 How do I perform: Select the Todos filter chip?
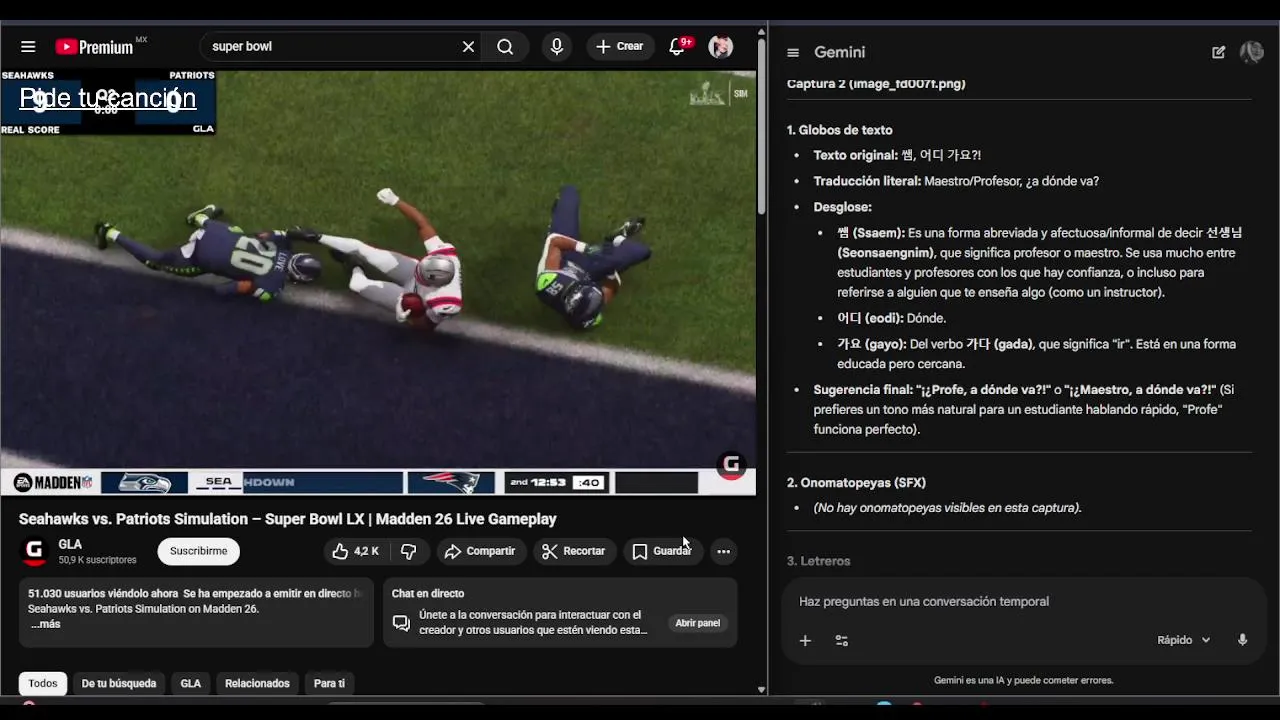pyautogui.click(x=43, y=684)
